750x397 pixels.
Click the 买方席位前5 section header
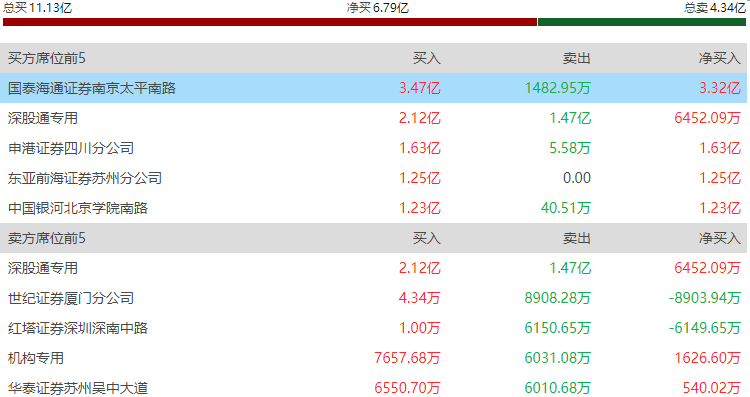[46, 58]
